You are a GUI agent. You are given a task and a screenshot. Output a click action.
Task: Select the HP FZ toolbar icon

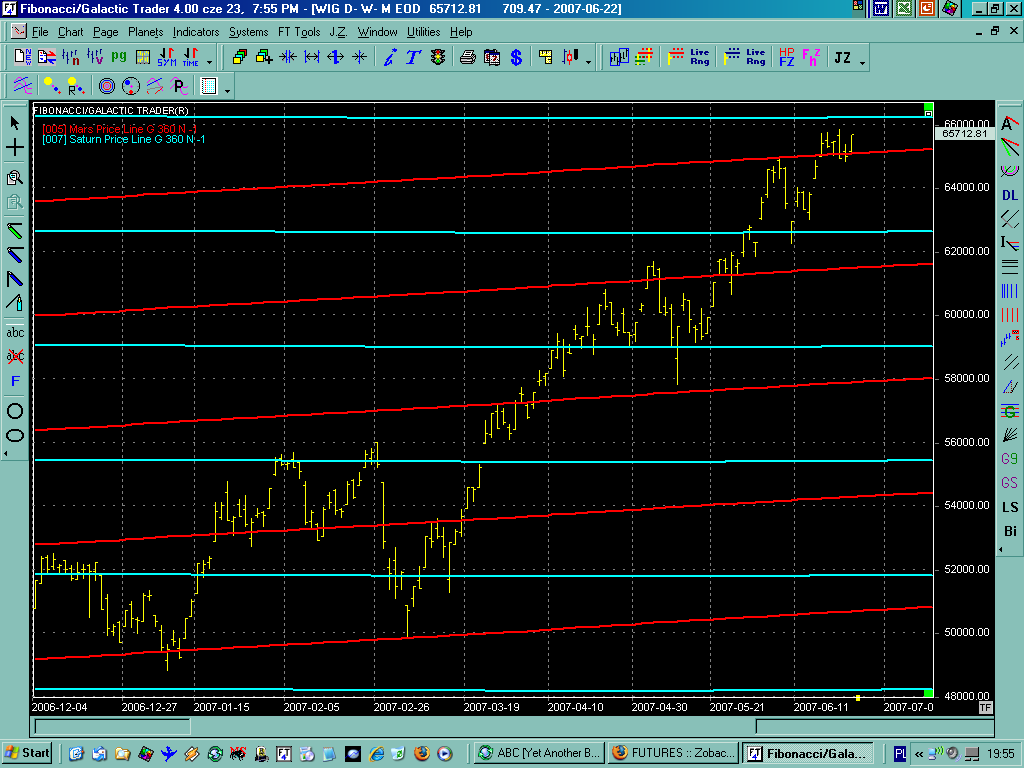(786, 57)
